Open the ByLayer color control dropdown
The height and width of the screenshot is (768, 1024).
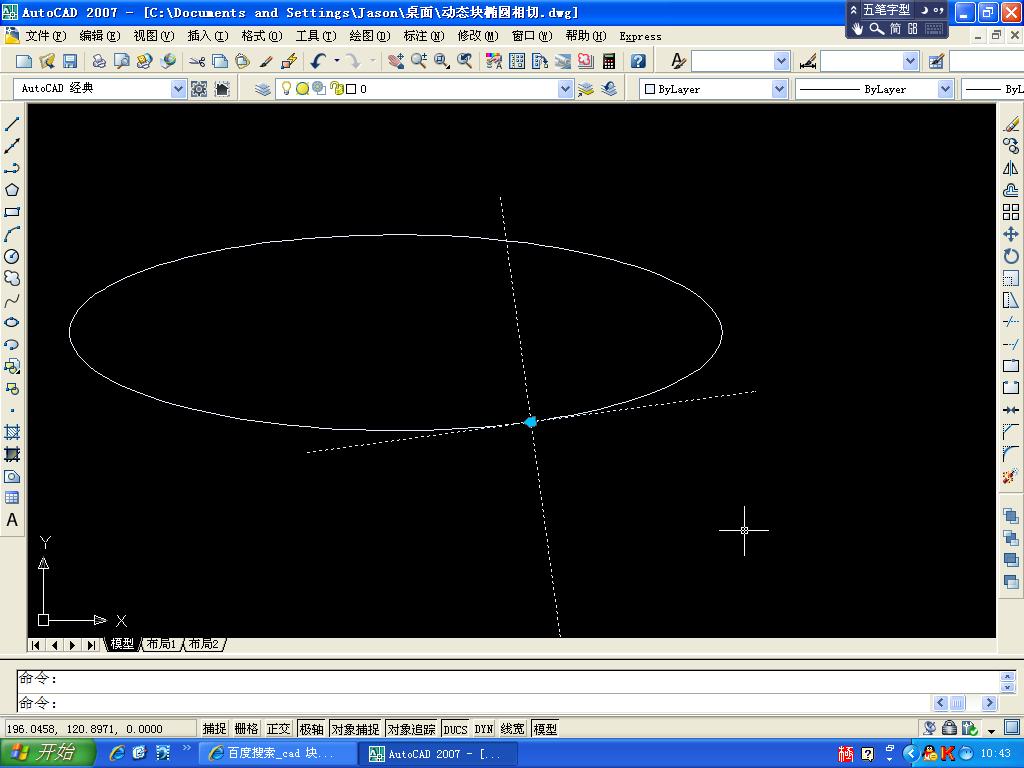778,89
